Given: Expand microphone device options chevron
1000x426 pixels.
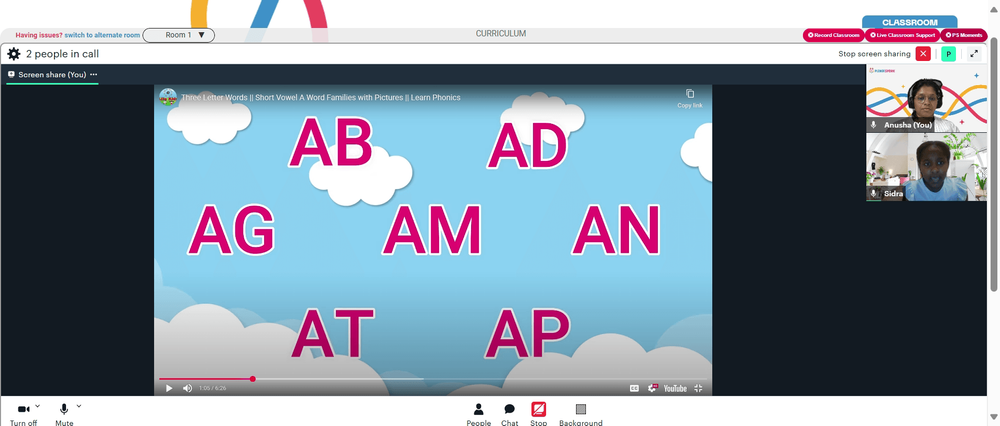Looking at the screenshot, I should point(79,406).
